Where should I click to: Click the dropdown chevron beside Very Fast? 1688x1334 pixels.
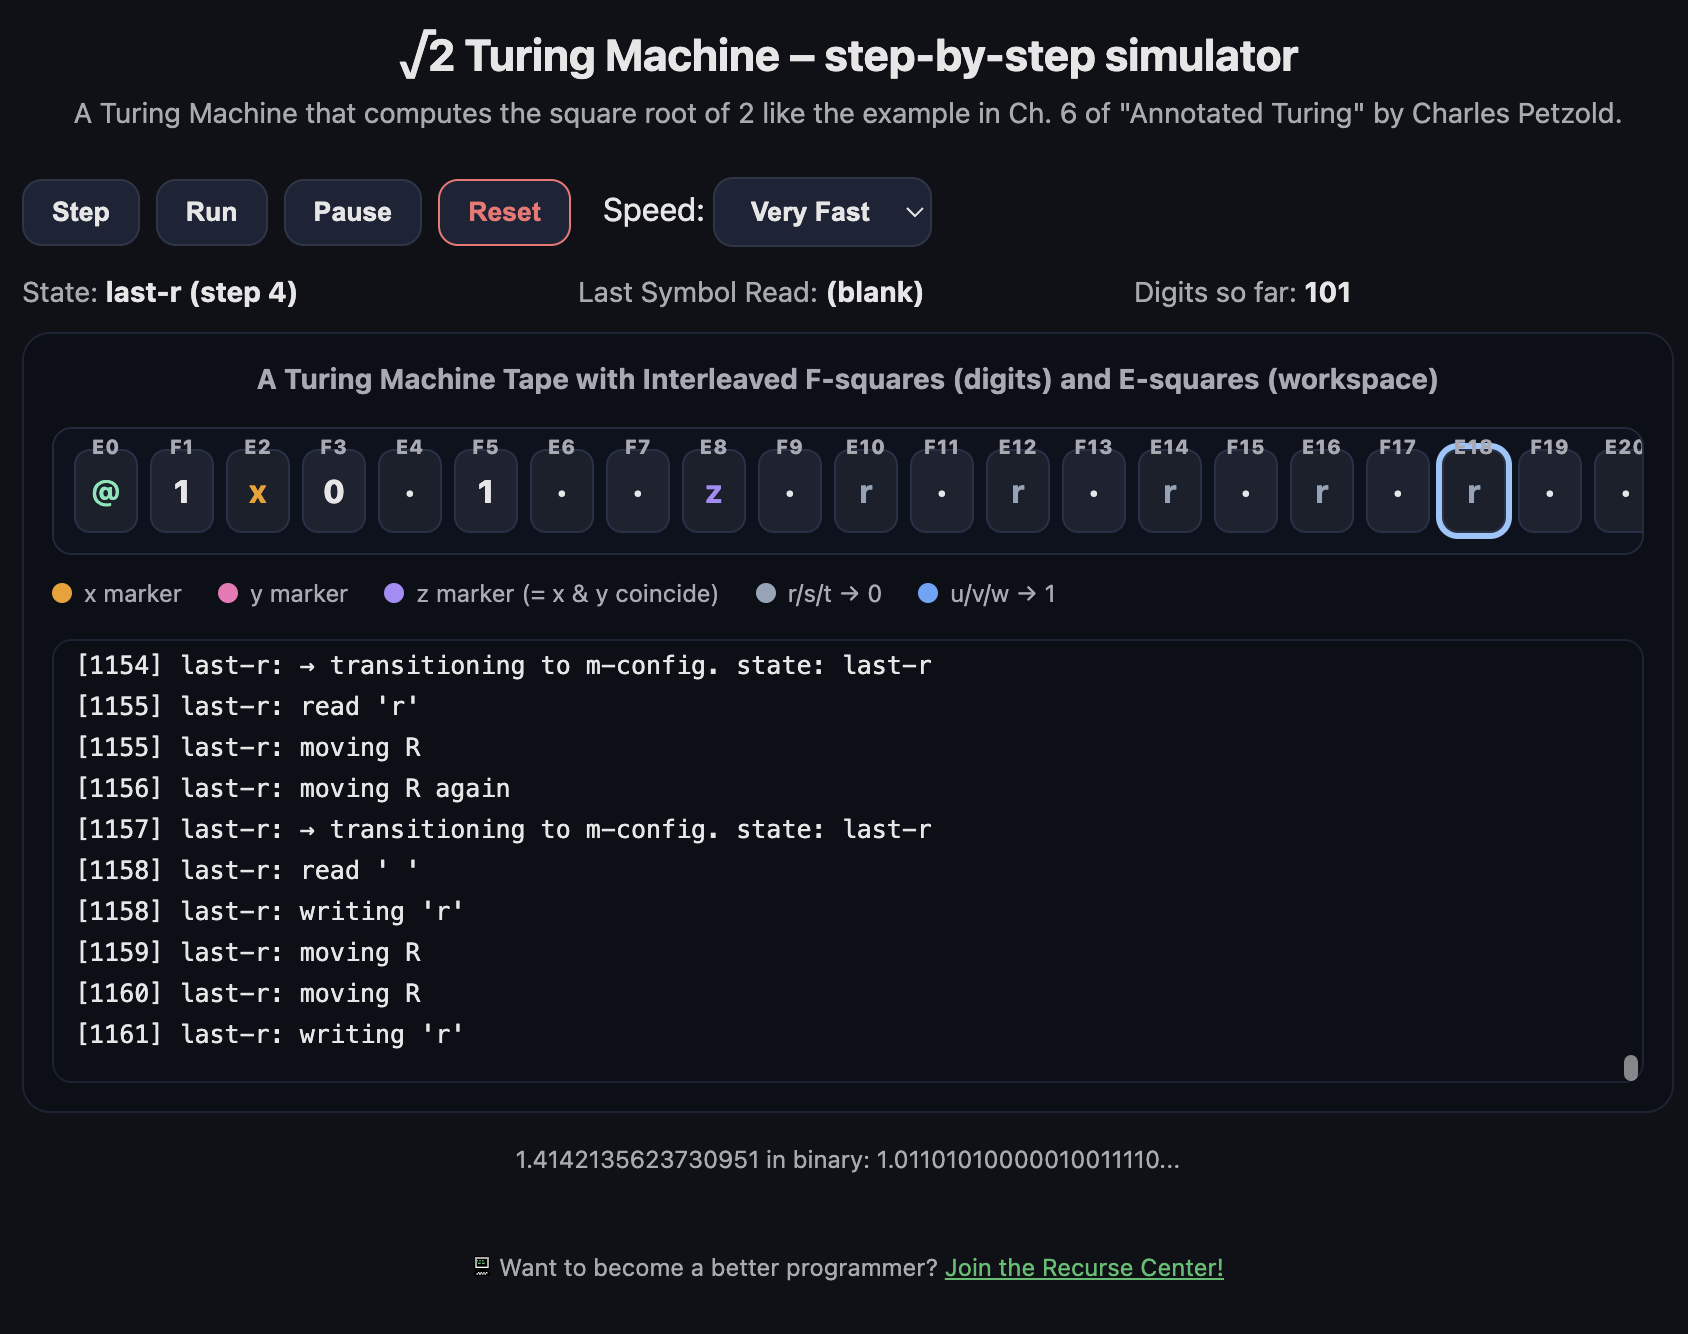click(x=914, y=212)
